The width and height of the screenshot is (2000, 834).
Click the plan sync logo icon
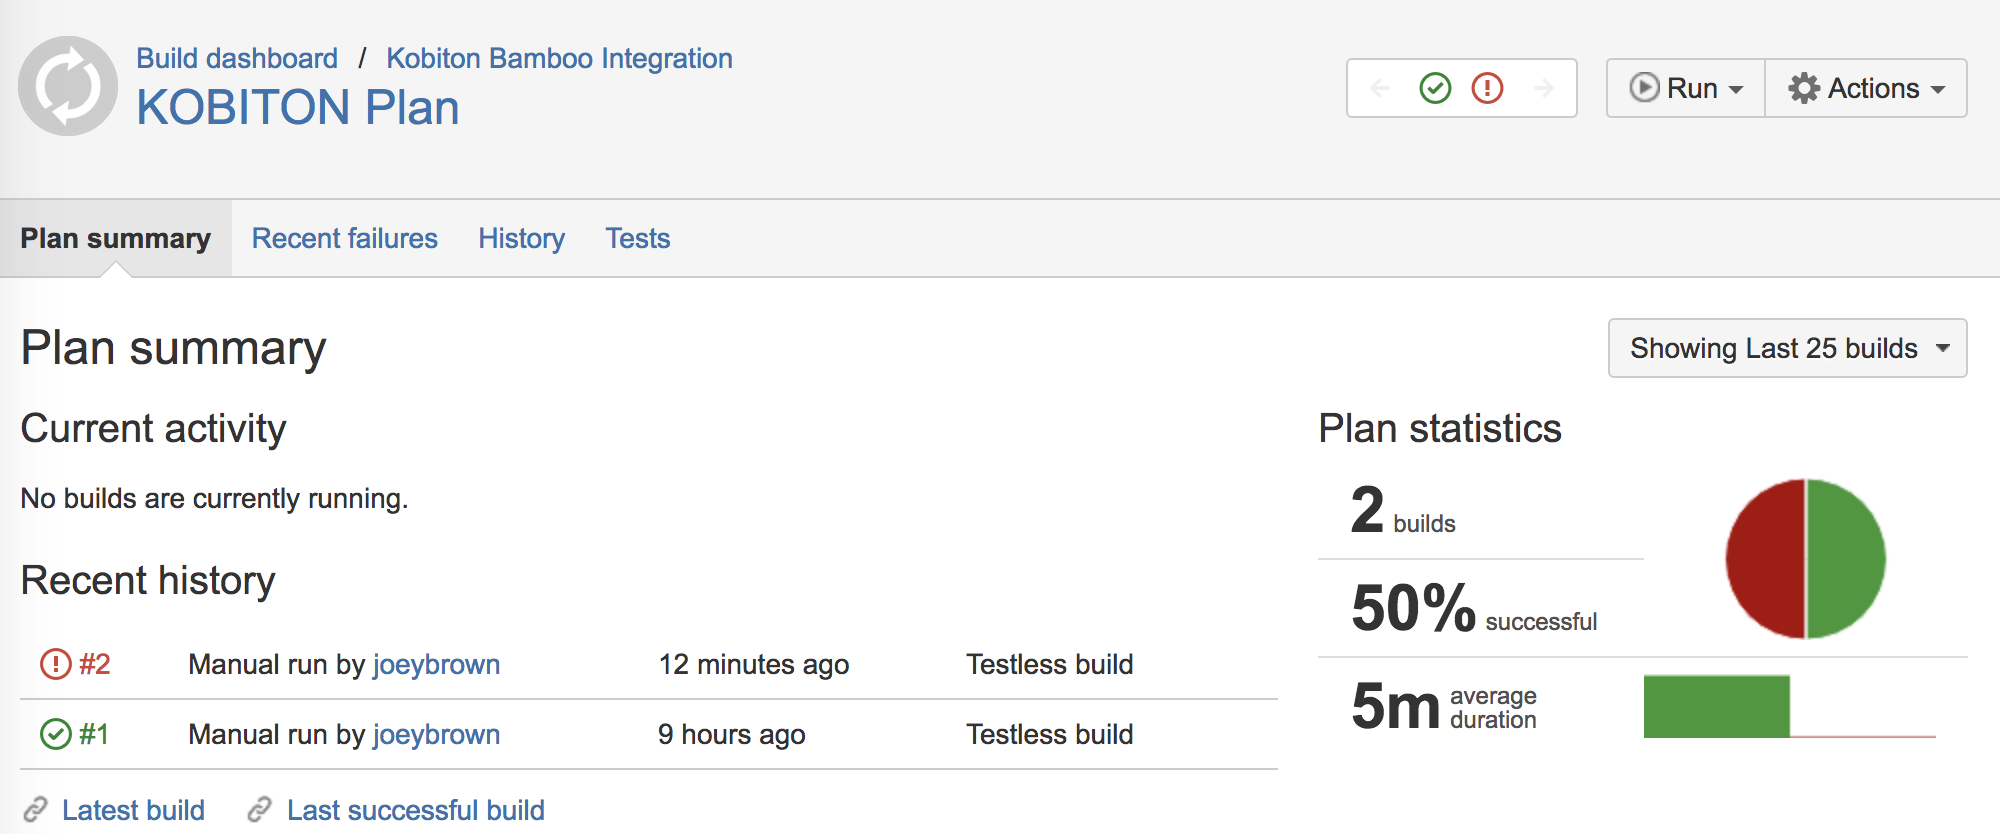click(68, 86)
